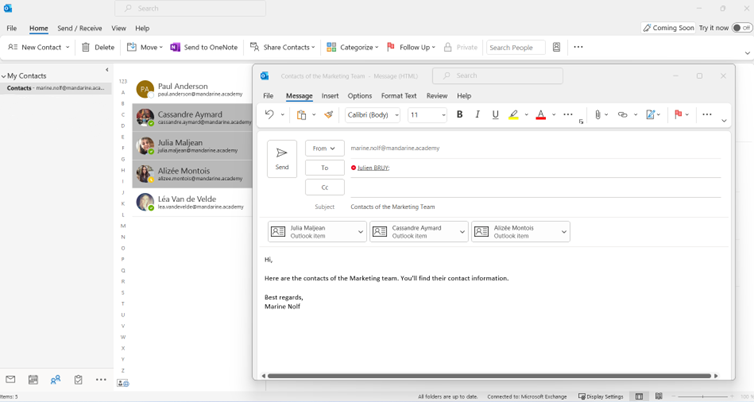Apply red font color

click(x=540, y=114)
